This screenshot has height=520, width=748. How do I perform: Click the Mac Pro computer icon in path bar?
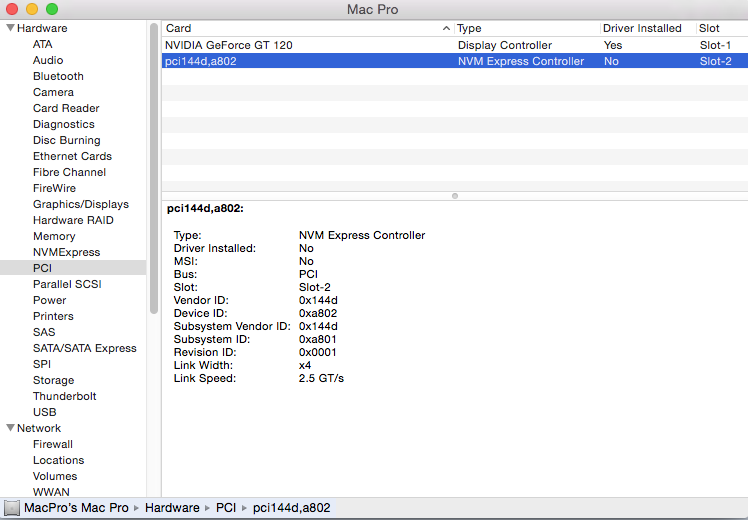[x=12, y=508]
